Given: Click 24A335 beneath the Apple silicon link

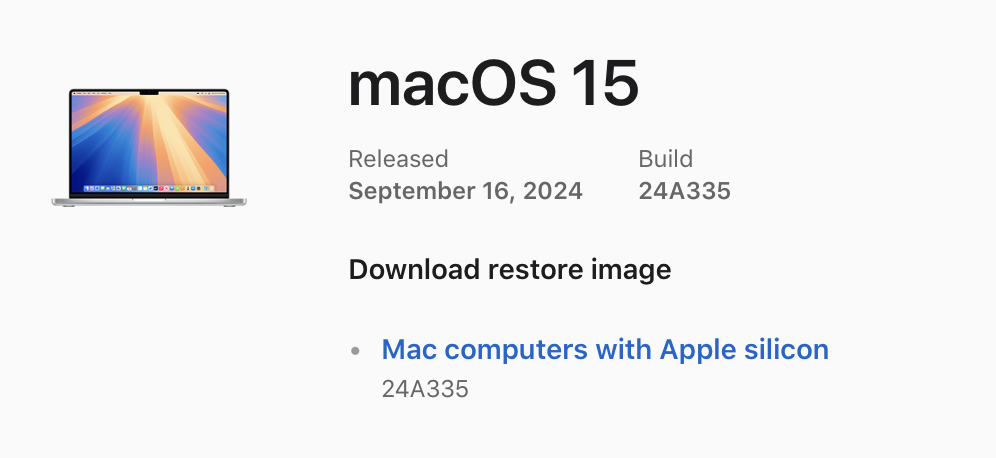Looking at the screenshot, I should [x=425, y=389].
